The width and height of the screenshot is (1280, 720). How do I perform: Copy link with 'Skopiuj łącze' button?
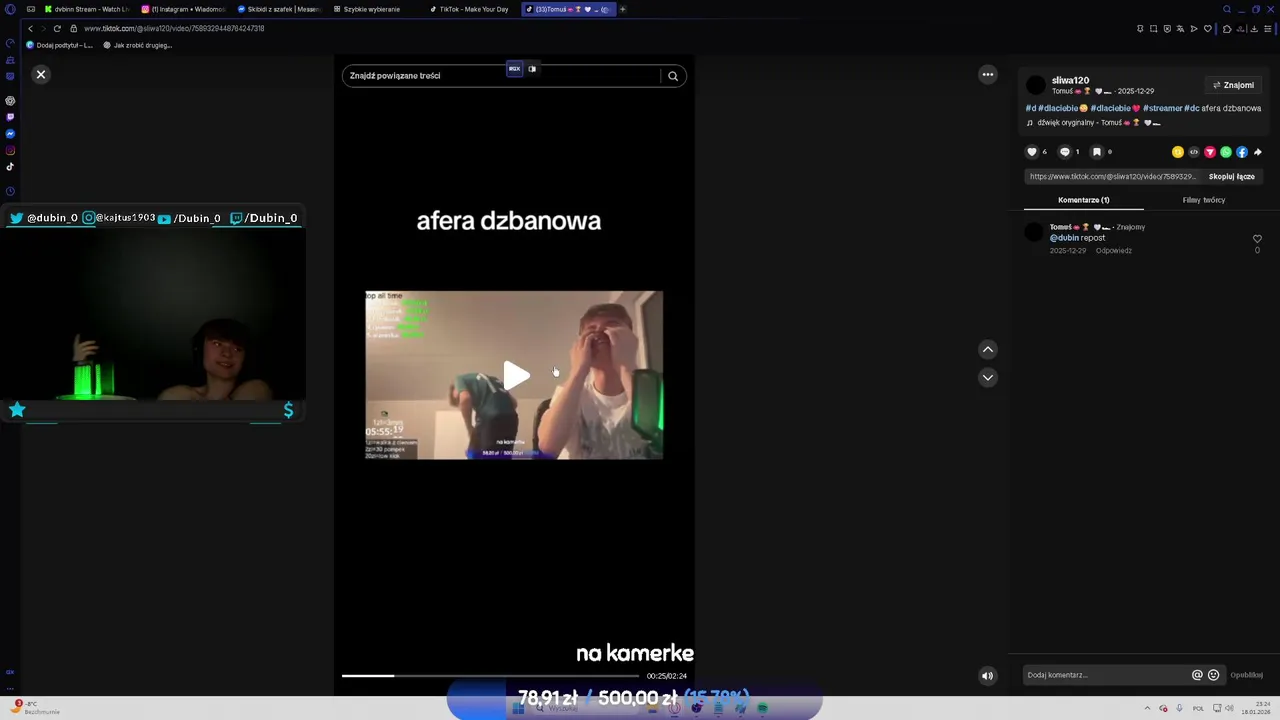[1231, 177]
